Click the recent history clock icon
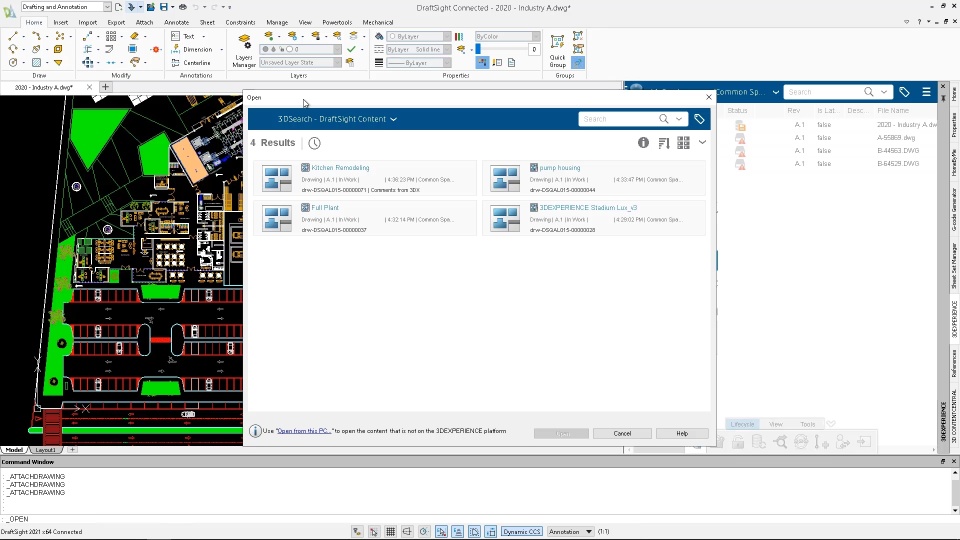Image resolution: width=960 pixels, height=540 pixels. point(314,143)
